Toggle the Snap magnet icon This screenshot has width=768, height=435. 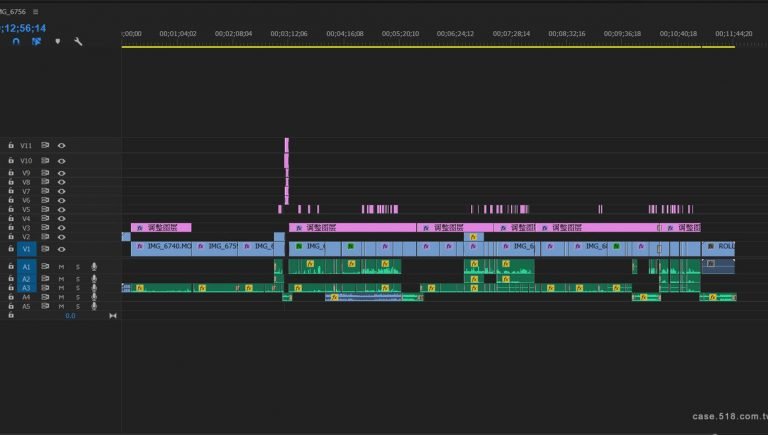(15, 42)
